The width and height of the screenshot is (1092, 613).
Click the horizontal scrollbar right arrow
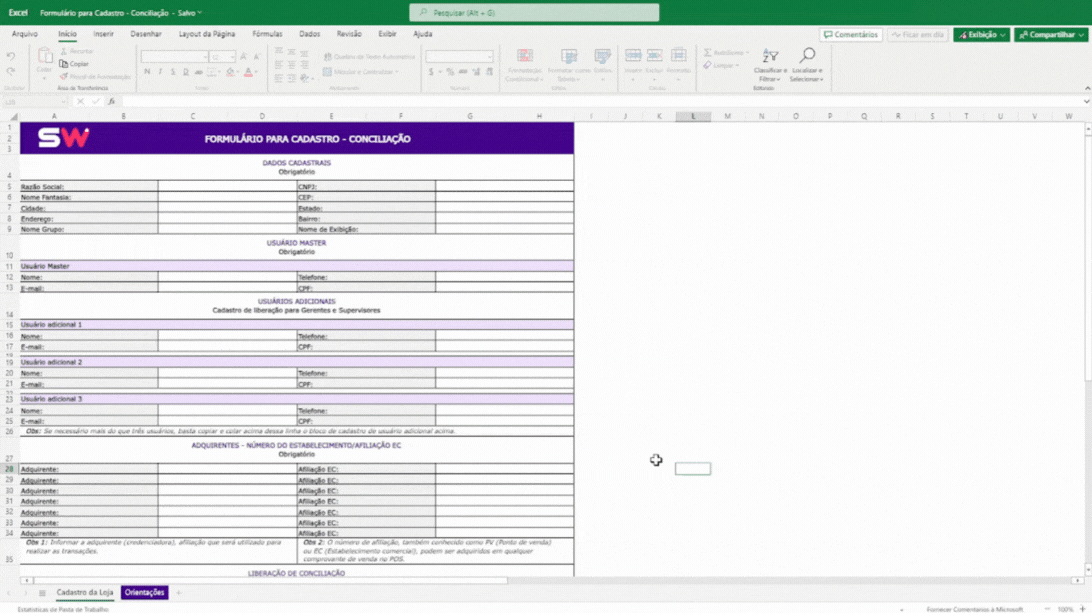[x=1077, y=580]
